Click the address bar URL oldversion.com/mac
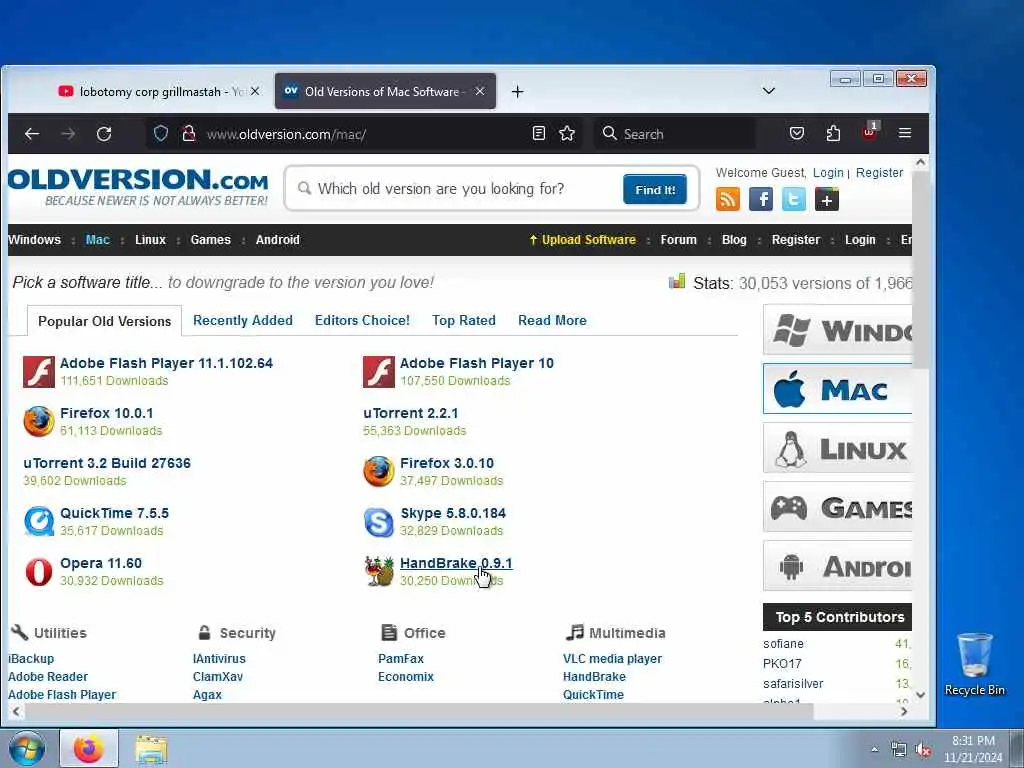The height and width of the screenshot is (768, 1024). [286, 135]
